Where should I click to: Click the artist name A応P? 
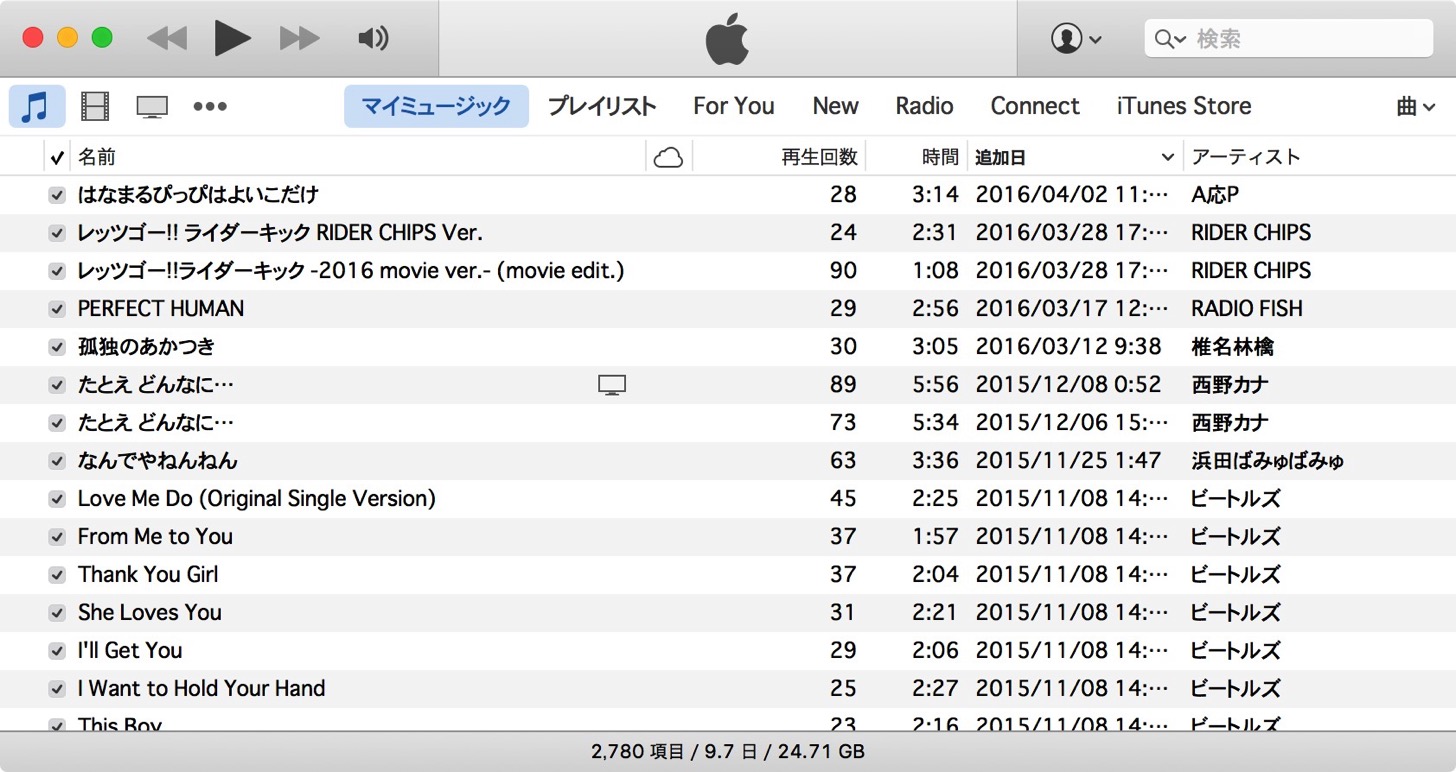pyautogui.click(x=1215, y=194)
